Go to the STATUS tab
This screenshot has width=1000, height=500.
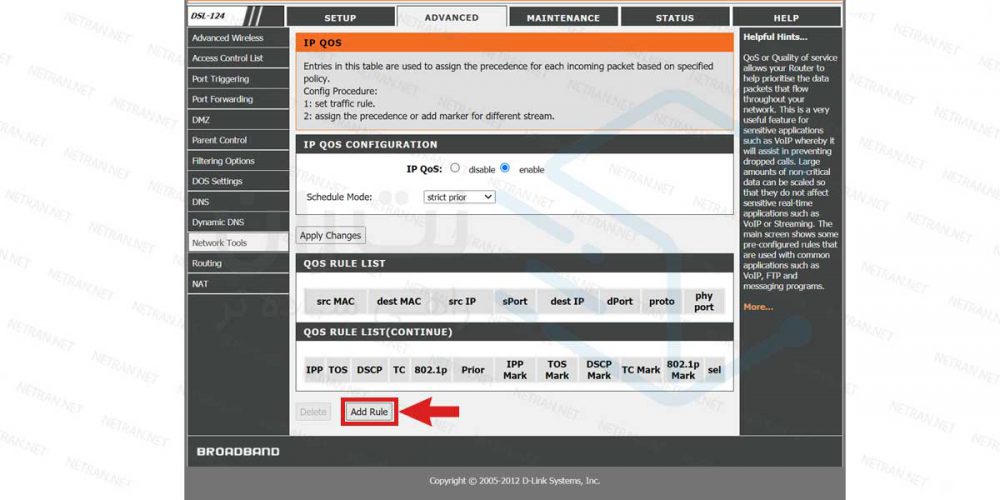tap(675, 18)
